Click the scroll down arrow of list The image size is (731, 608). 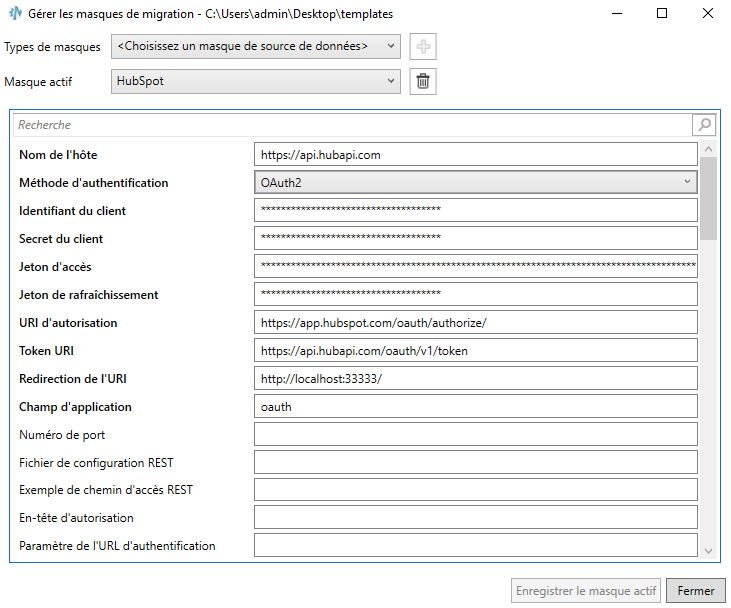708,550
